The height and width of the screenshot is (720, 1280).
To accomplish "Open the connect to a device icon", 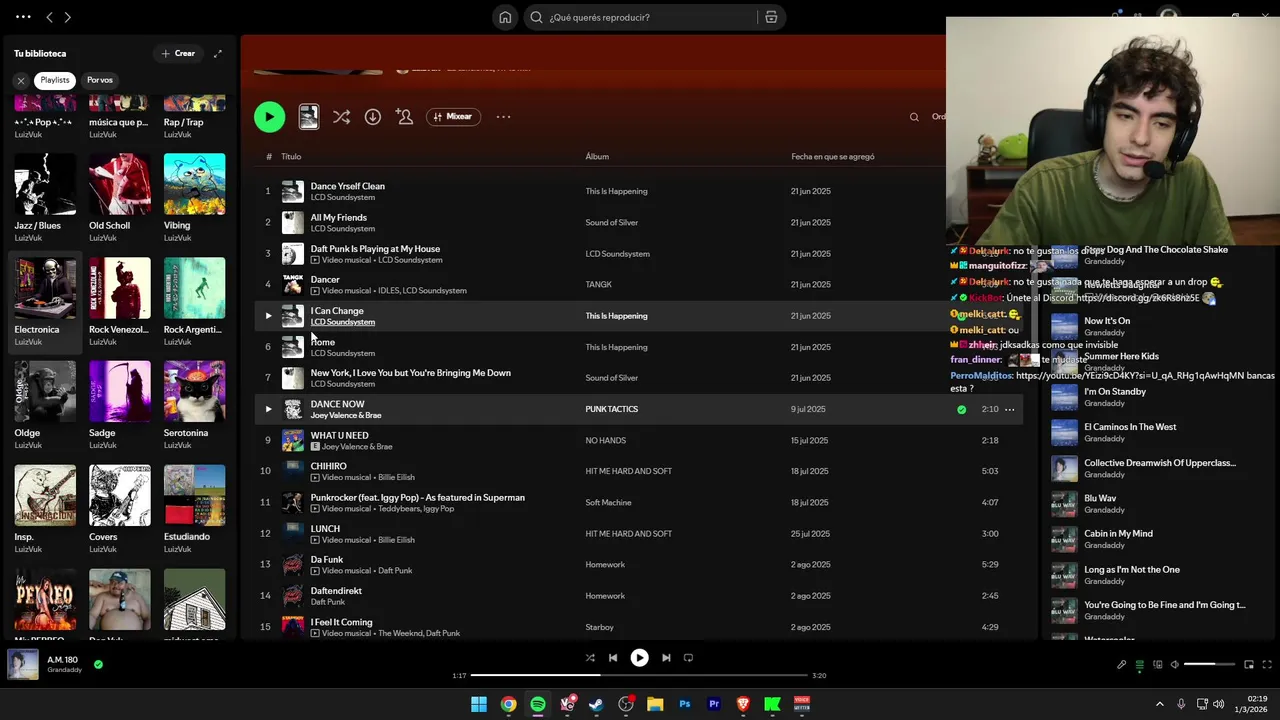I will coord(1157,664).
